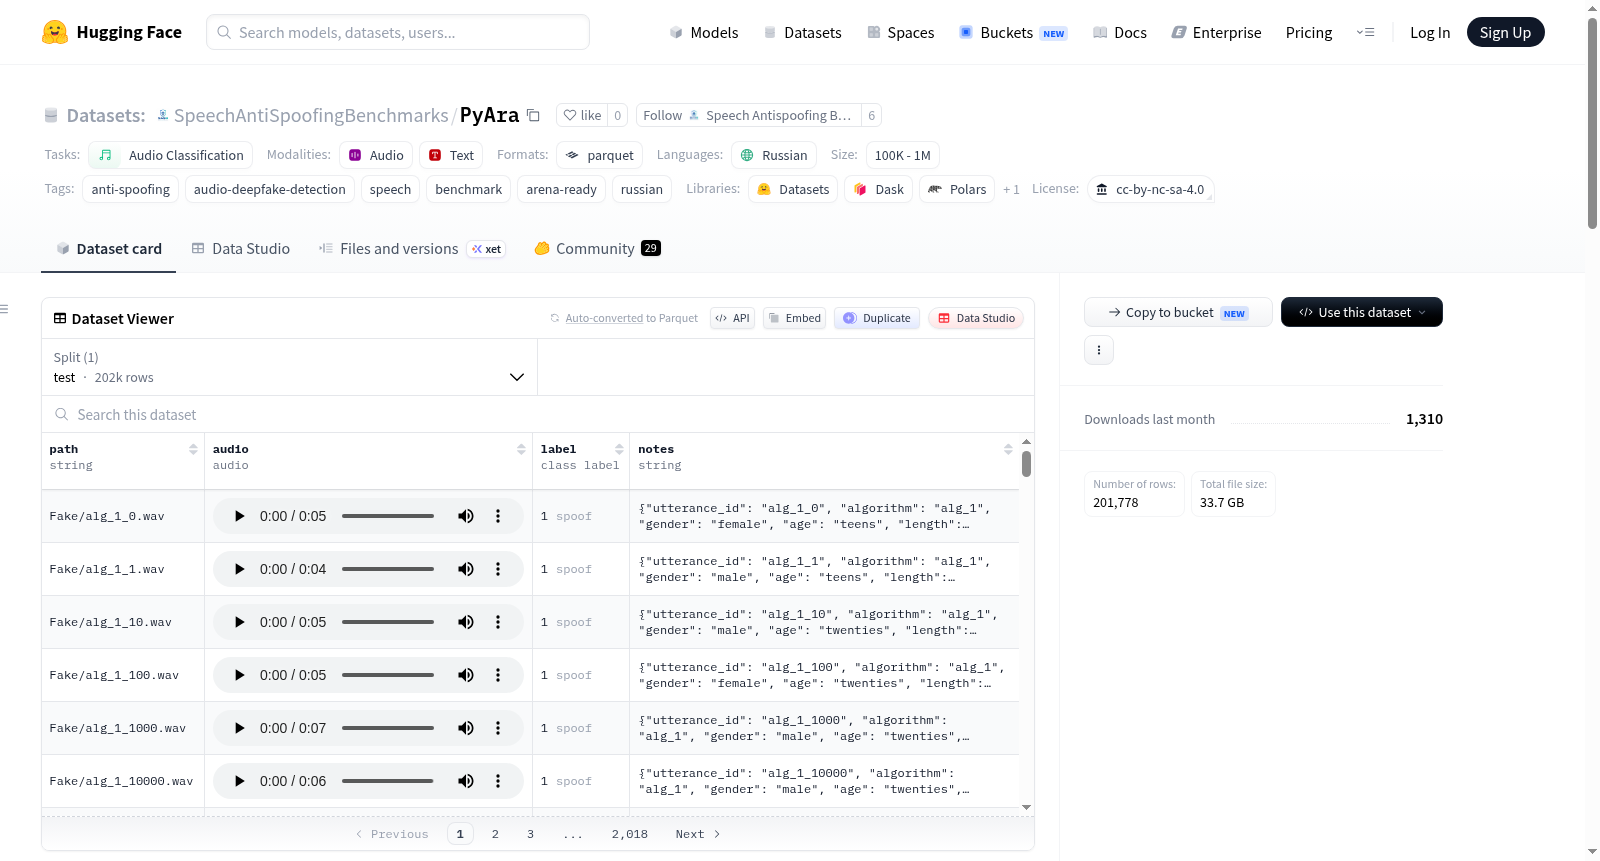Open more options for Fake/alg_1_10000.wav audio

point(498,781)
